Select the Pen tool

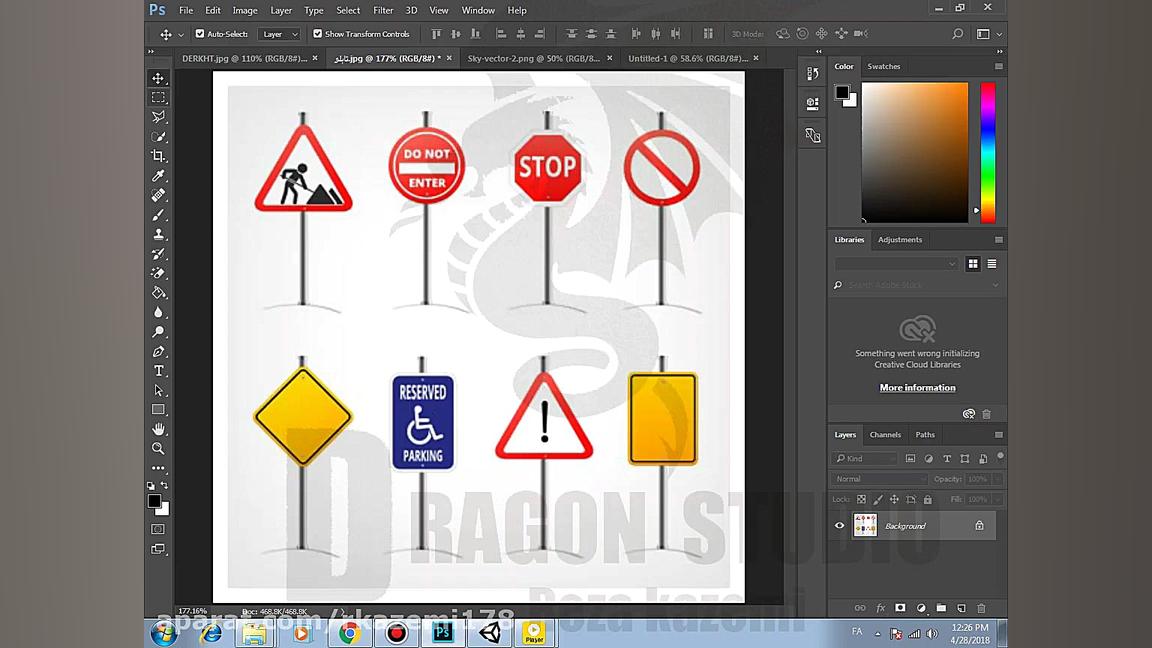click(x=158, y=352)
